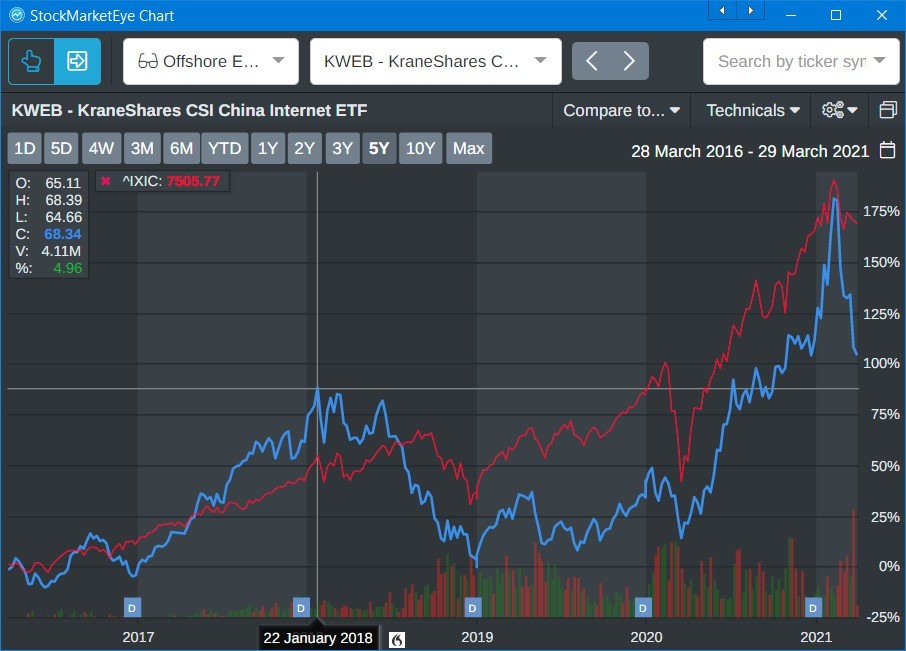906x651 pixels.
Task: Open the KWEB - KraneShares ticker dropdown
Action: 436,61
